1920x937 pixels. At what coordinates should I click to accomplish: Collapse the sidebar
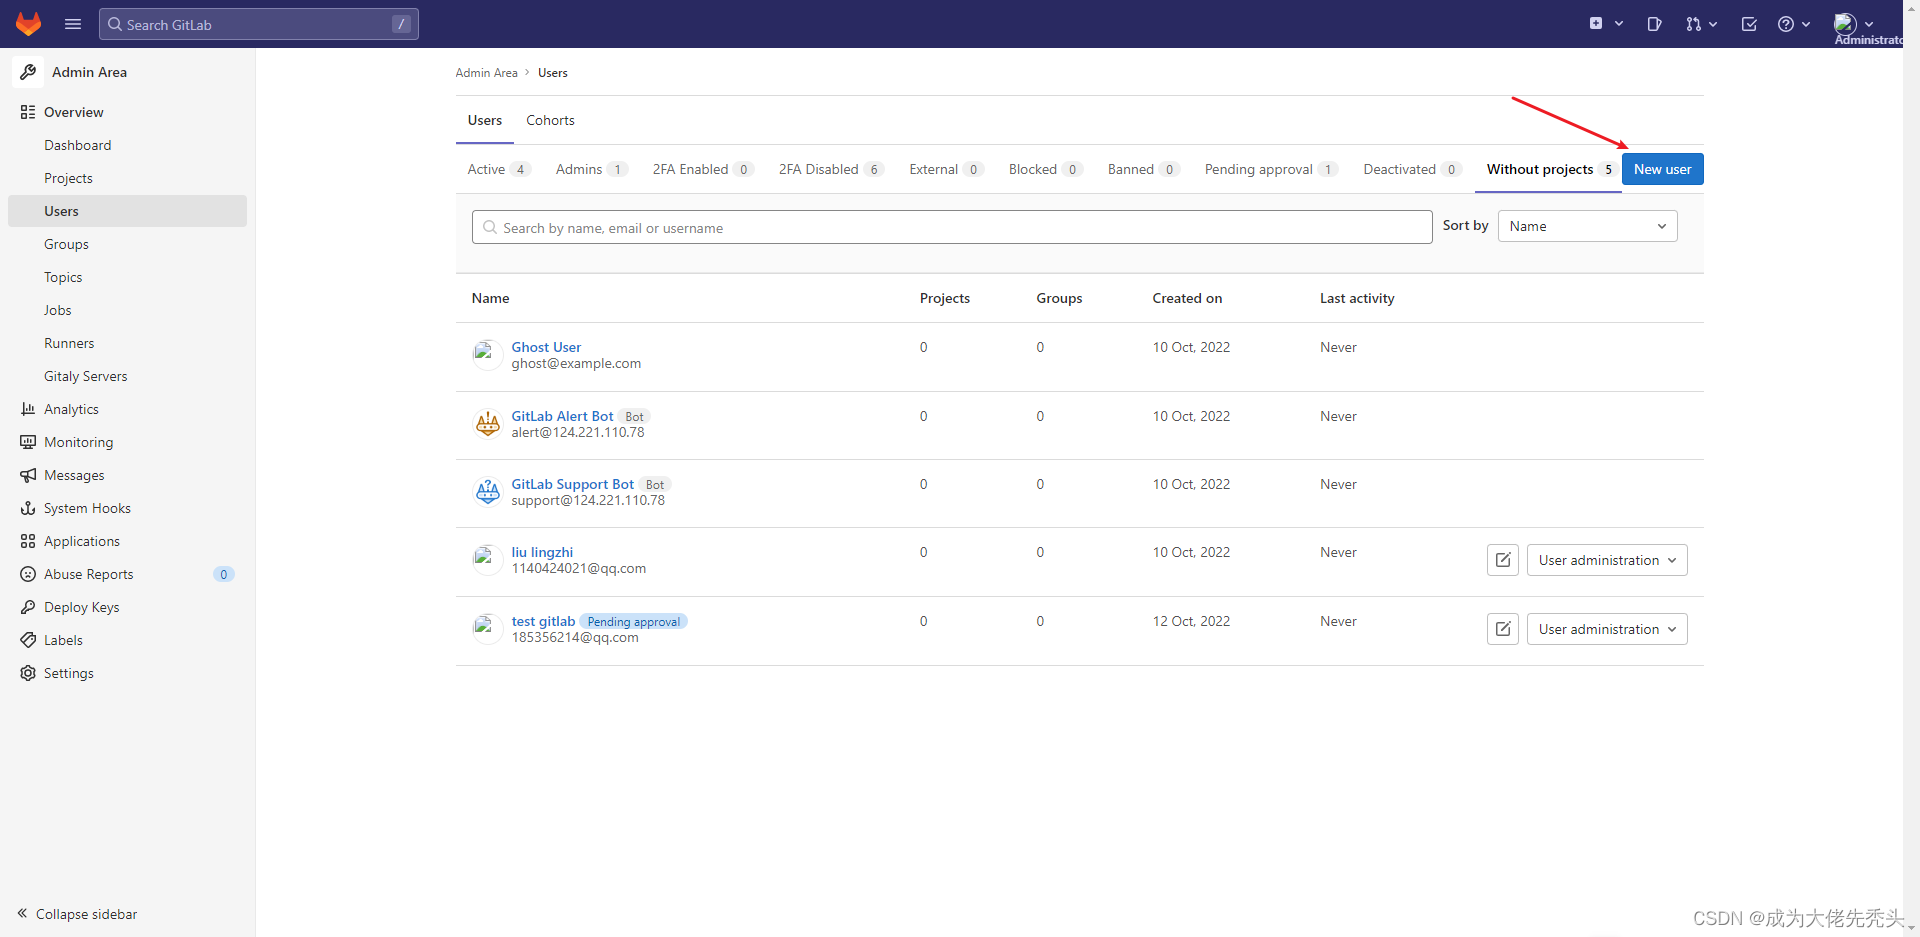click(x=77, y=914)
